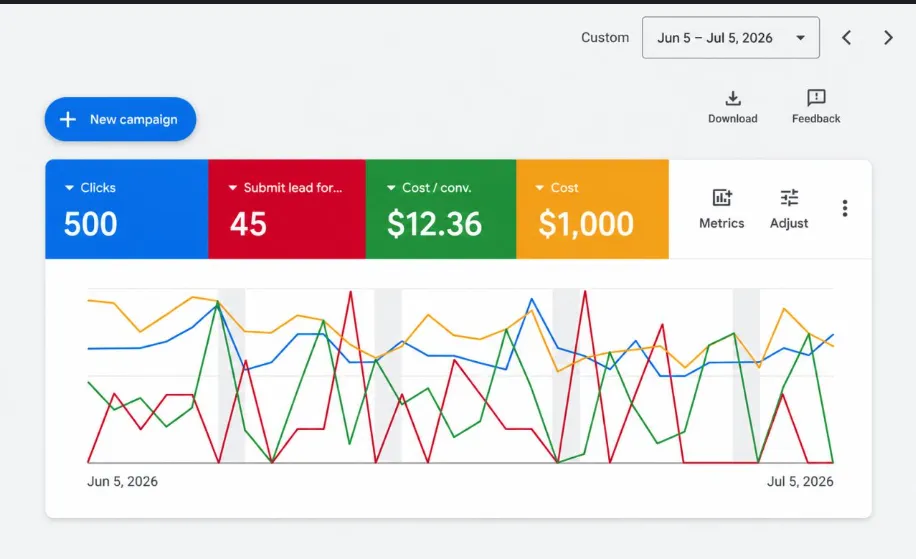Open the Jun 5 – Jul 5, 2026 date picker

pyautogui.click(x=731, y=38)
